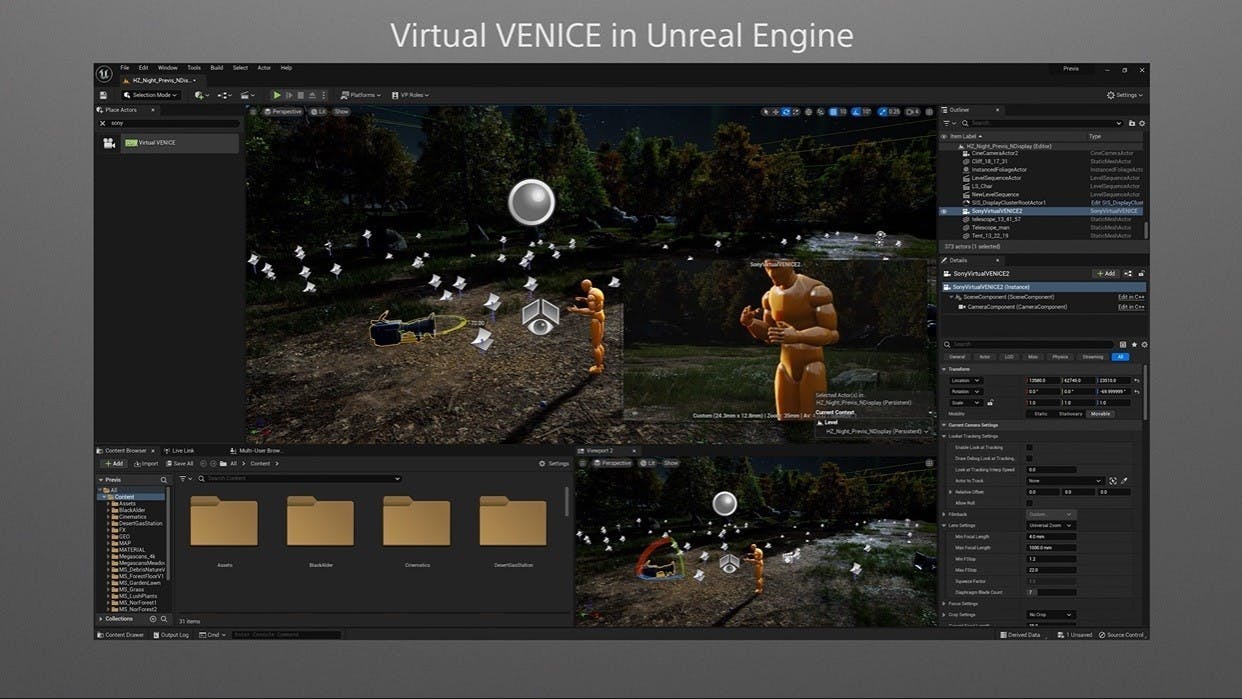Click the viewport layout icon at far right
The image size is (1242, 699).
pos(929,112)
